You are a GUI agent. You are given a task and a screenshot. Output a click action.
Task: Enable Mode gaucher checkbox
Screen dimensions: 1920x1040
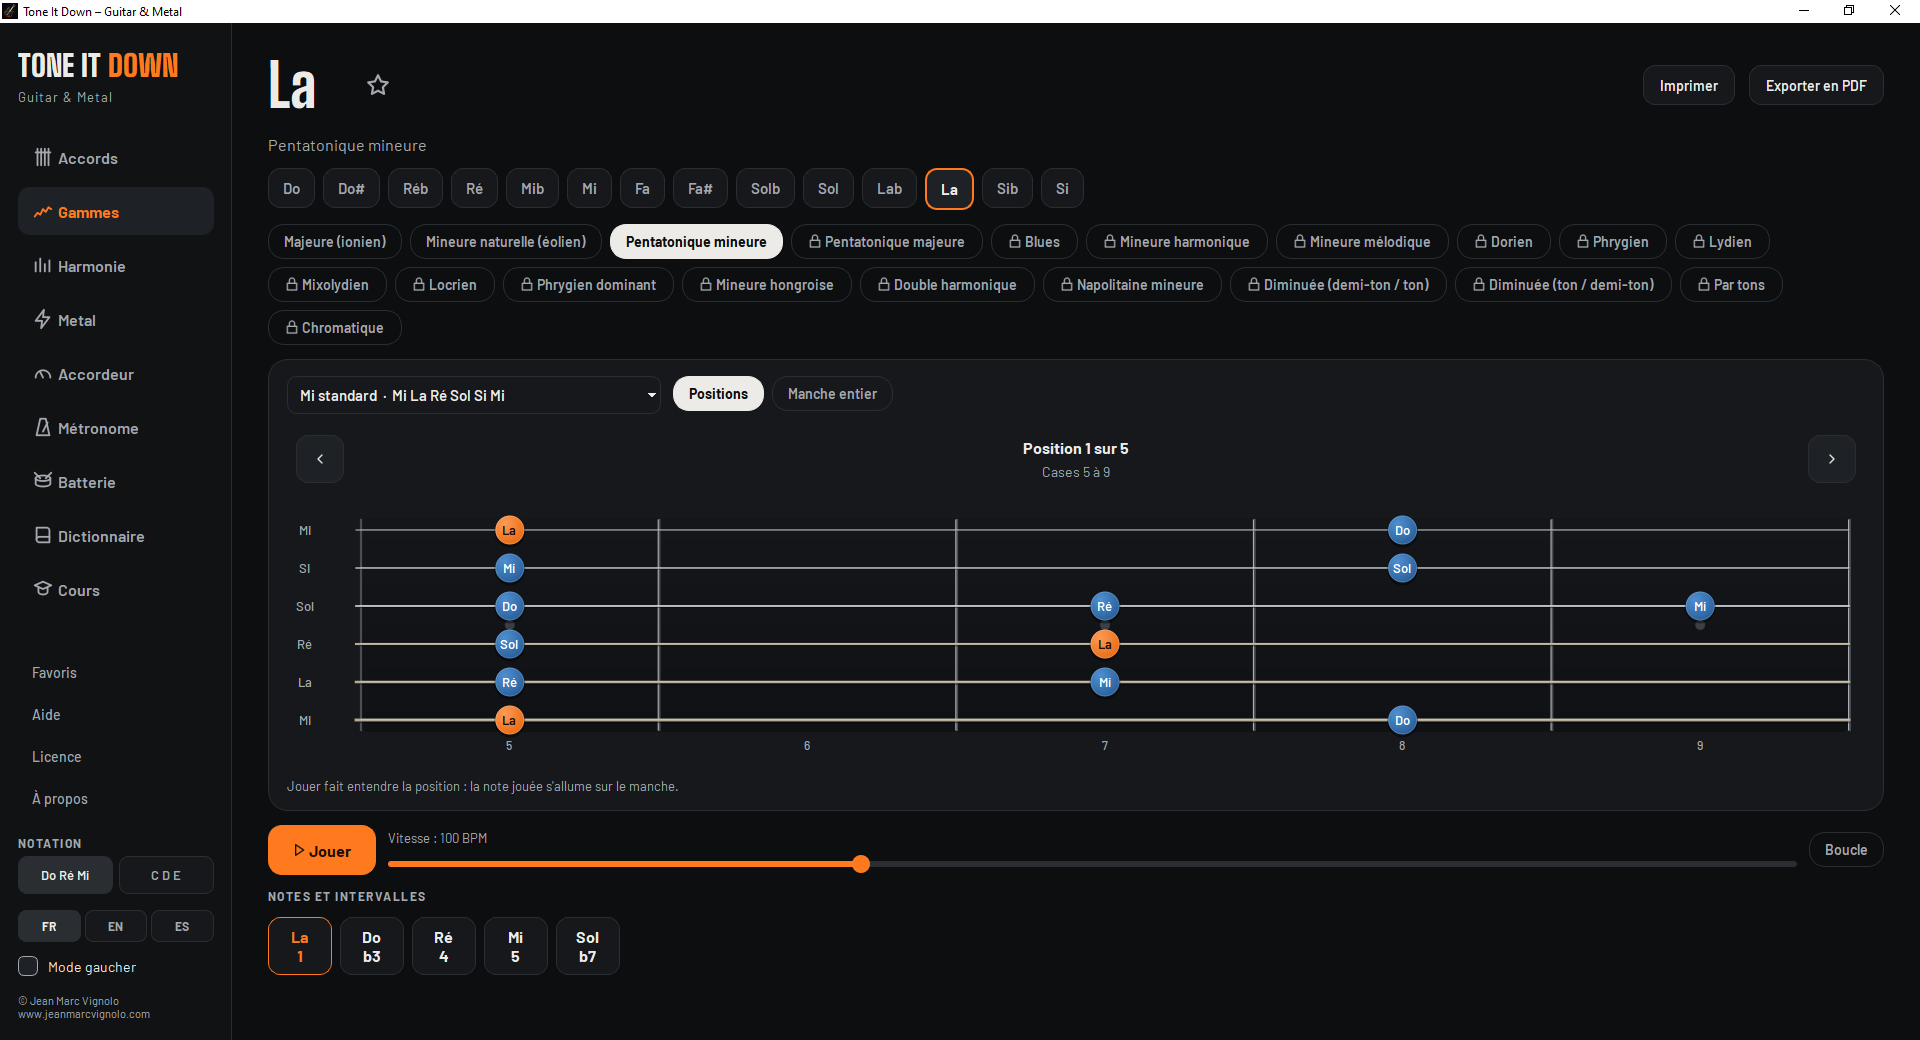[x=28, y=966]
